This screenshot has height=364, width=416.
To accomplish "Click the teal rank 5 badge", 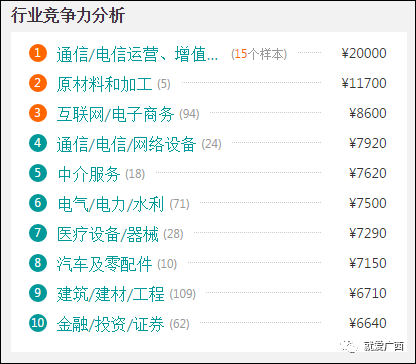I will click(38, 173).
